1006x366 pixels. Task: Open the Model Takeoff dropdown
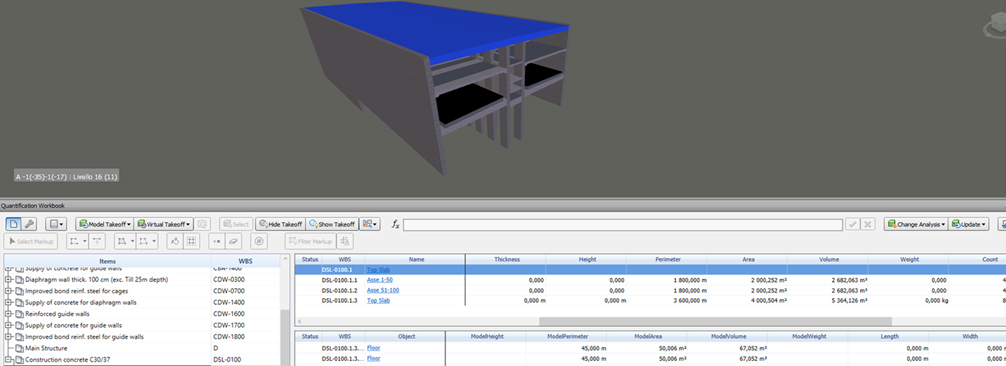tap(105, 224)
